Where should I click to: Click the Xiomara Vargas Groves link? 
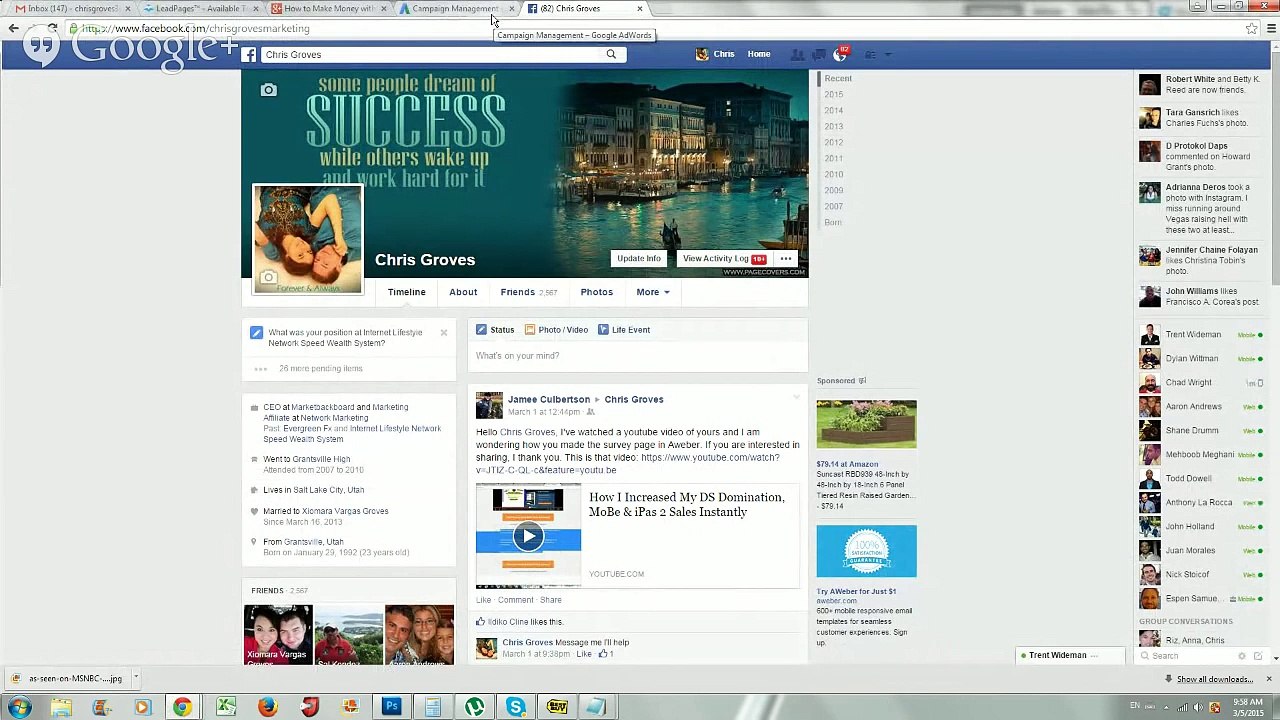coord(345,511)
